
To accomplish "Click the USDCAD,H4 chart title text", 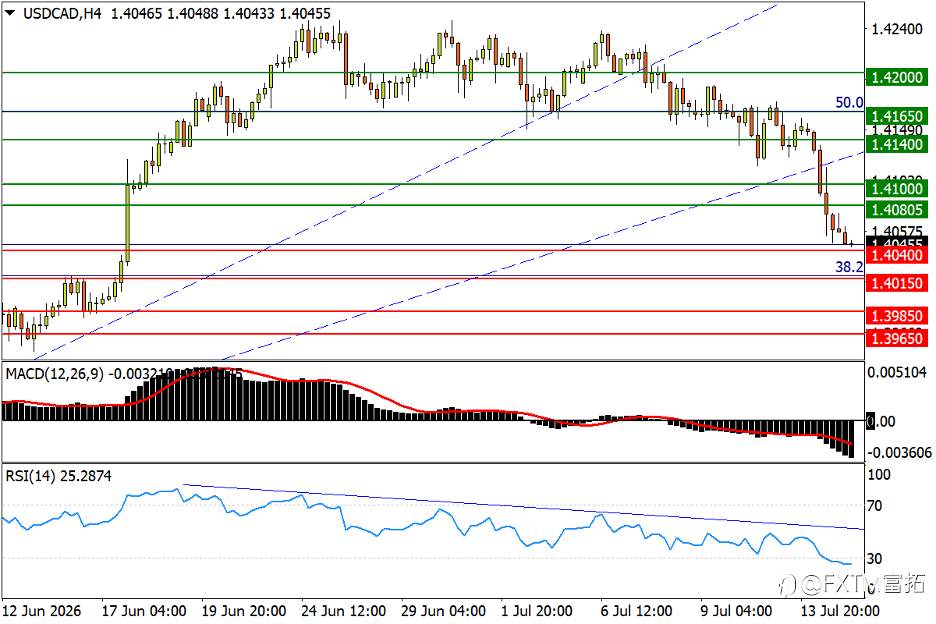I will [62, 13].
